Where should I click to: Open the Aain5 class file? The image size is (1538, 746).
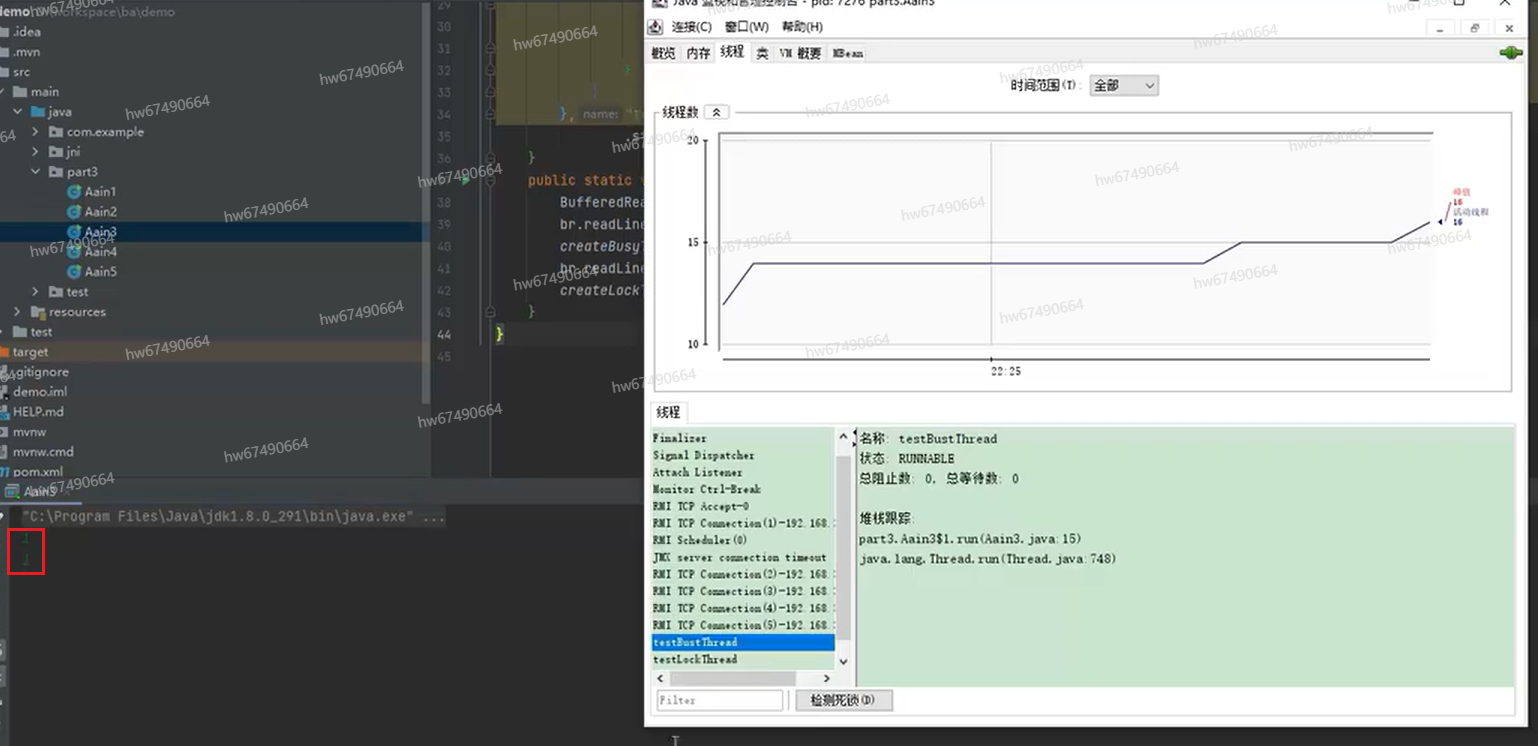100,272
